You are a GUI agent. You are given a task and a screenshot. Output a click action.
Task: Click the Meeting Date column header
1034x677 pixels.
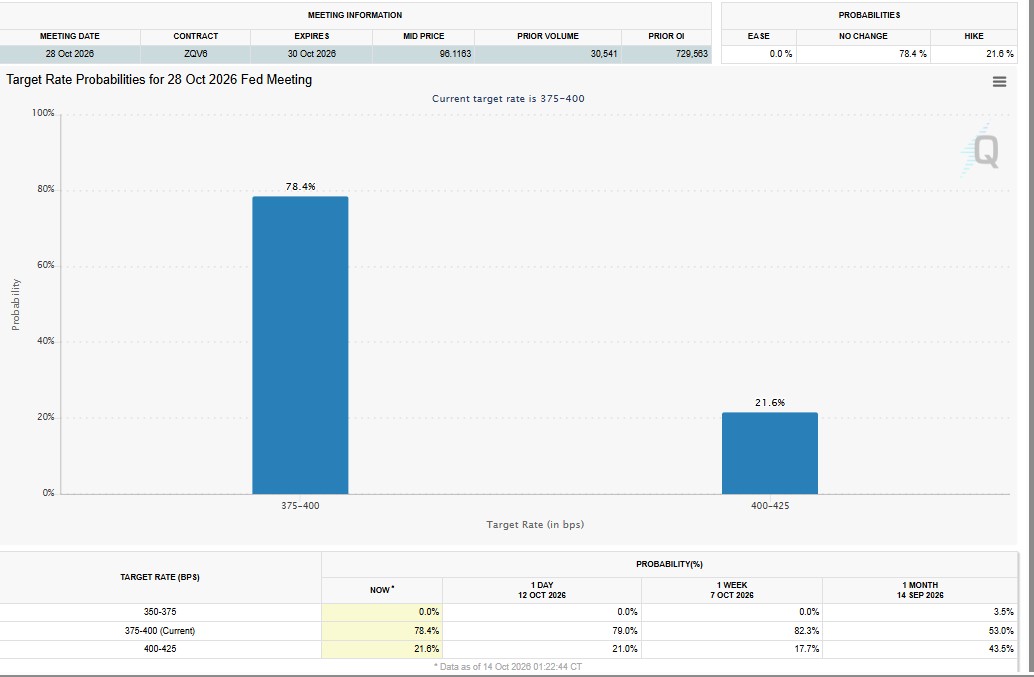[x=70, y=36]
